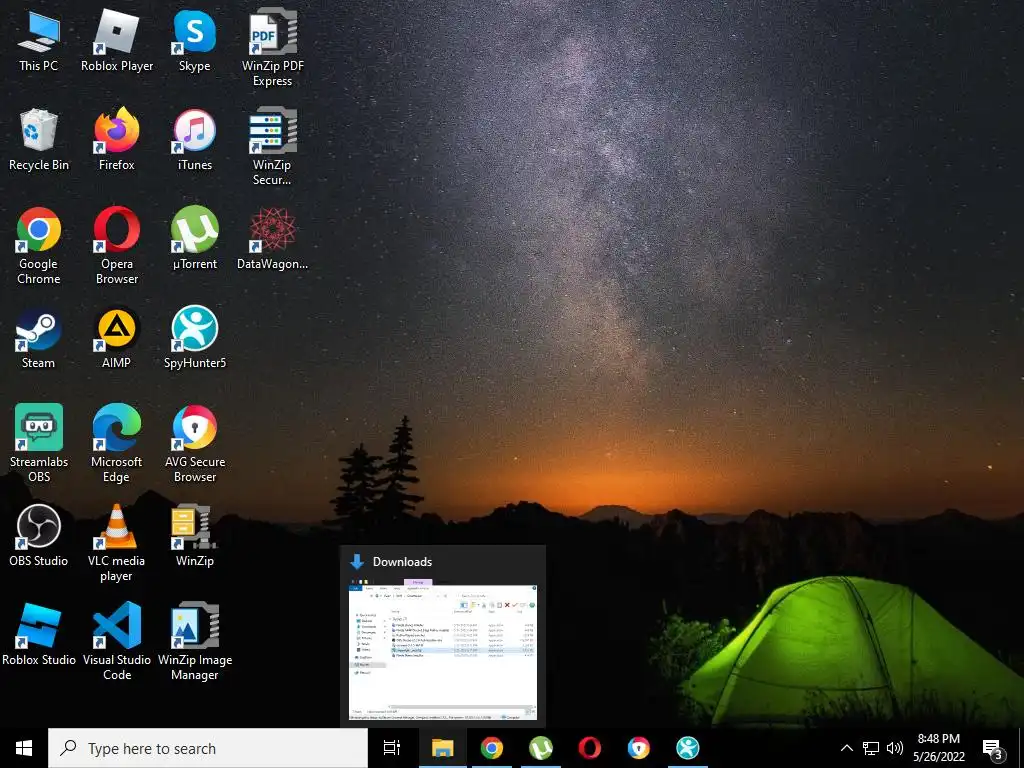
Task: Click File Explorer on the taskbar
Action: [x=442, y=748]
